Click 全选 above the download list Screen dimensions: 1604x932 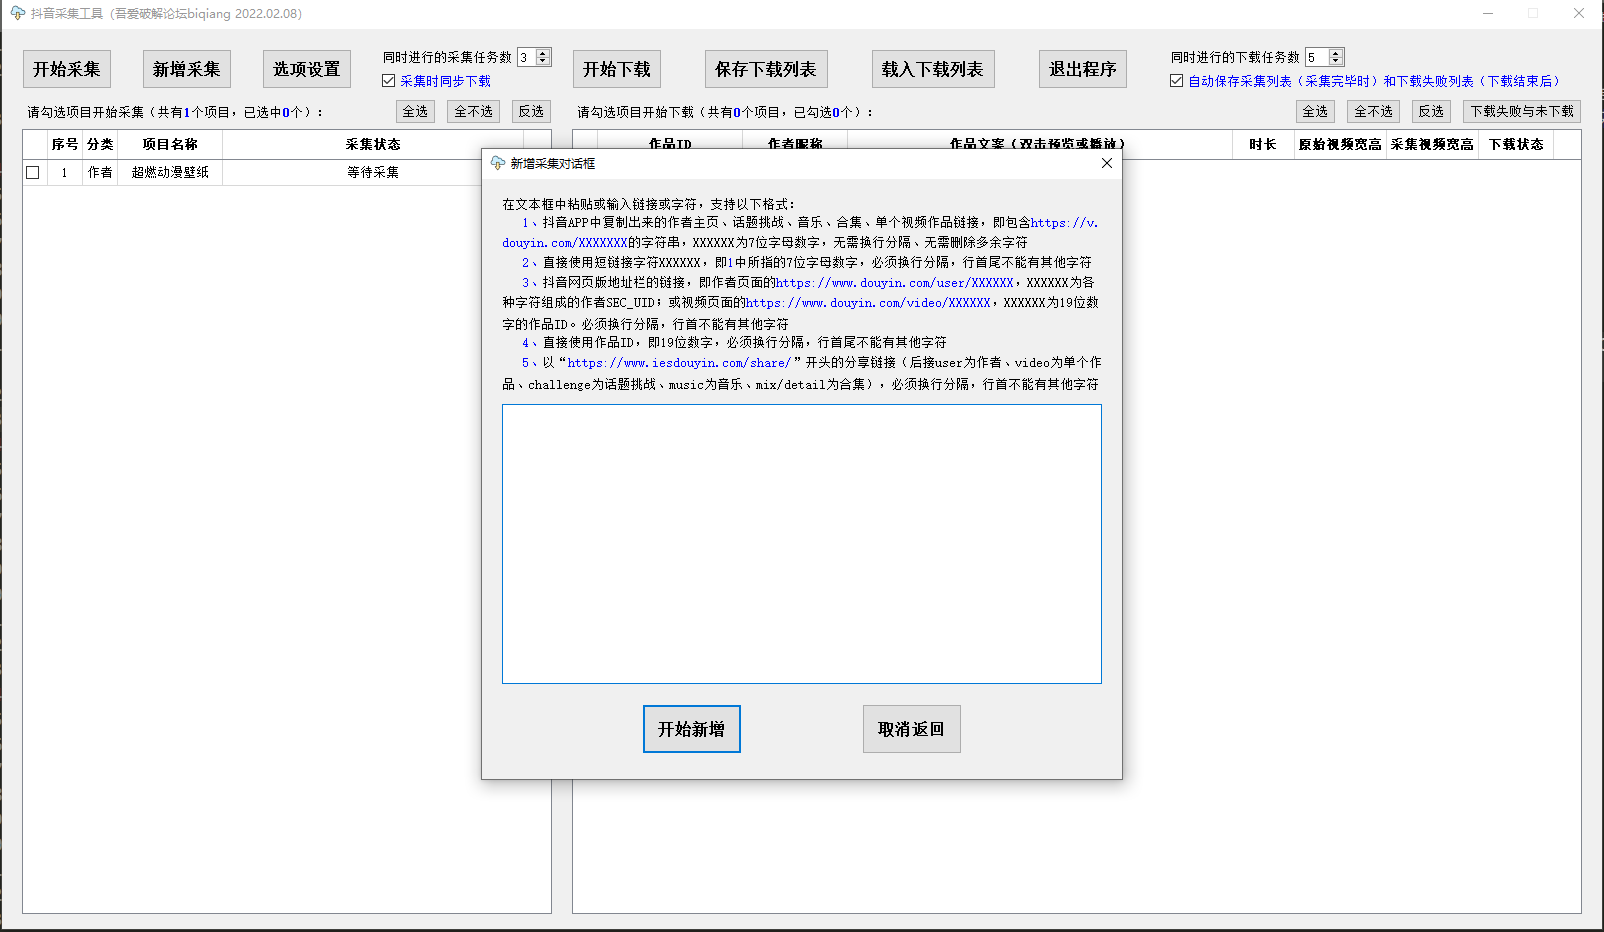pyautogui.click(x=1315, y=111)
